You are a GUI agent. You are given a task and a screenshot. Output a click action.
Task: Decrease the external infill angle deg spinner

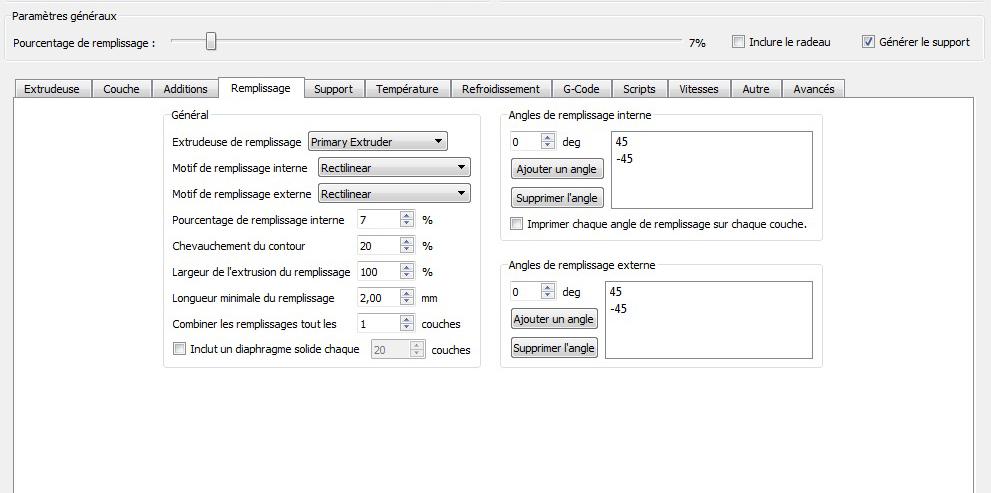548,296
